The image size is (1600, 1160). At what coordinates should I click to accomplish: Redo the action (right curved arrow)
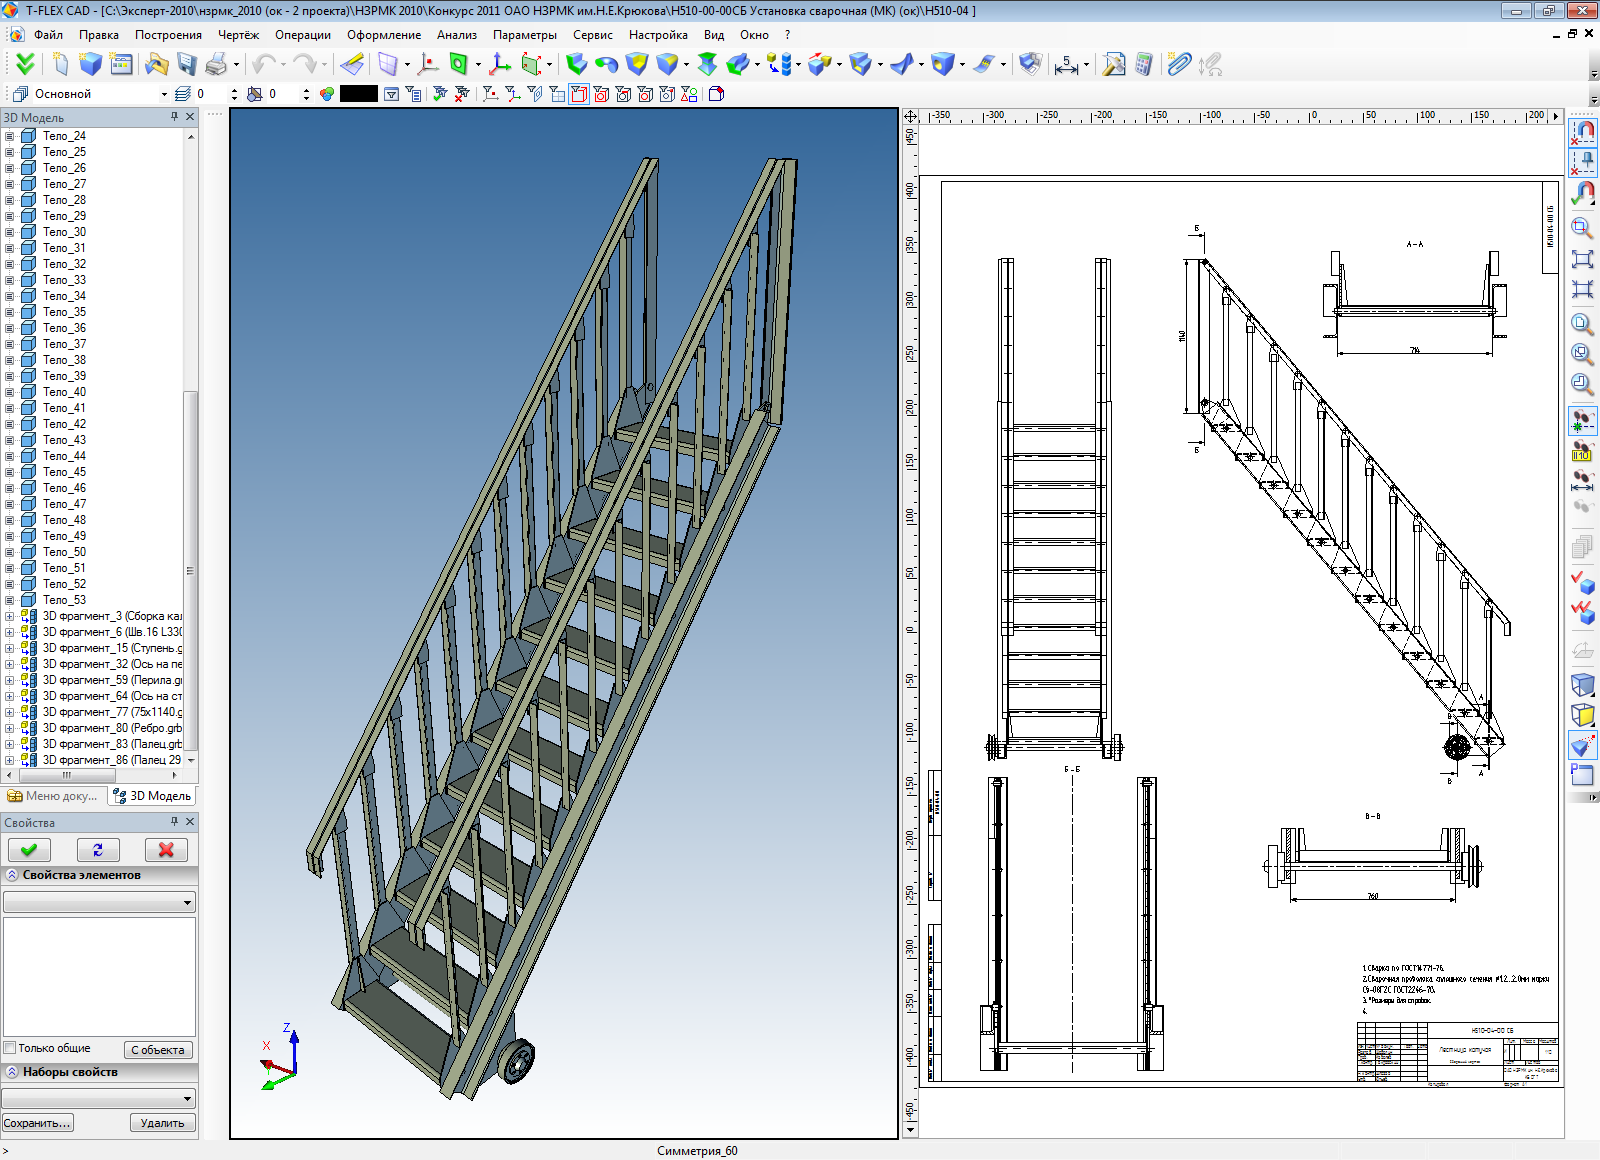pos(305,64)
